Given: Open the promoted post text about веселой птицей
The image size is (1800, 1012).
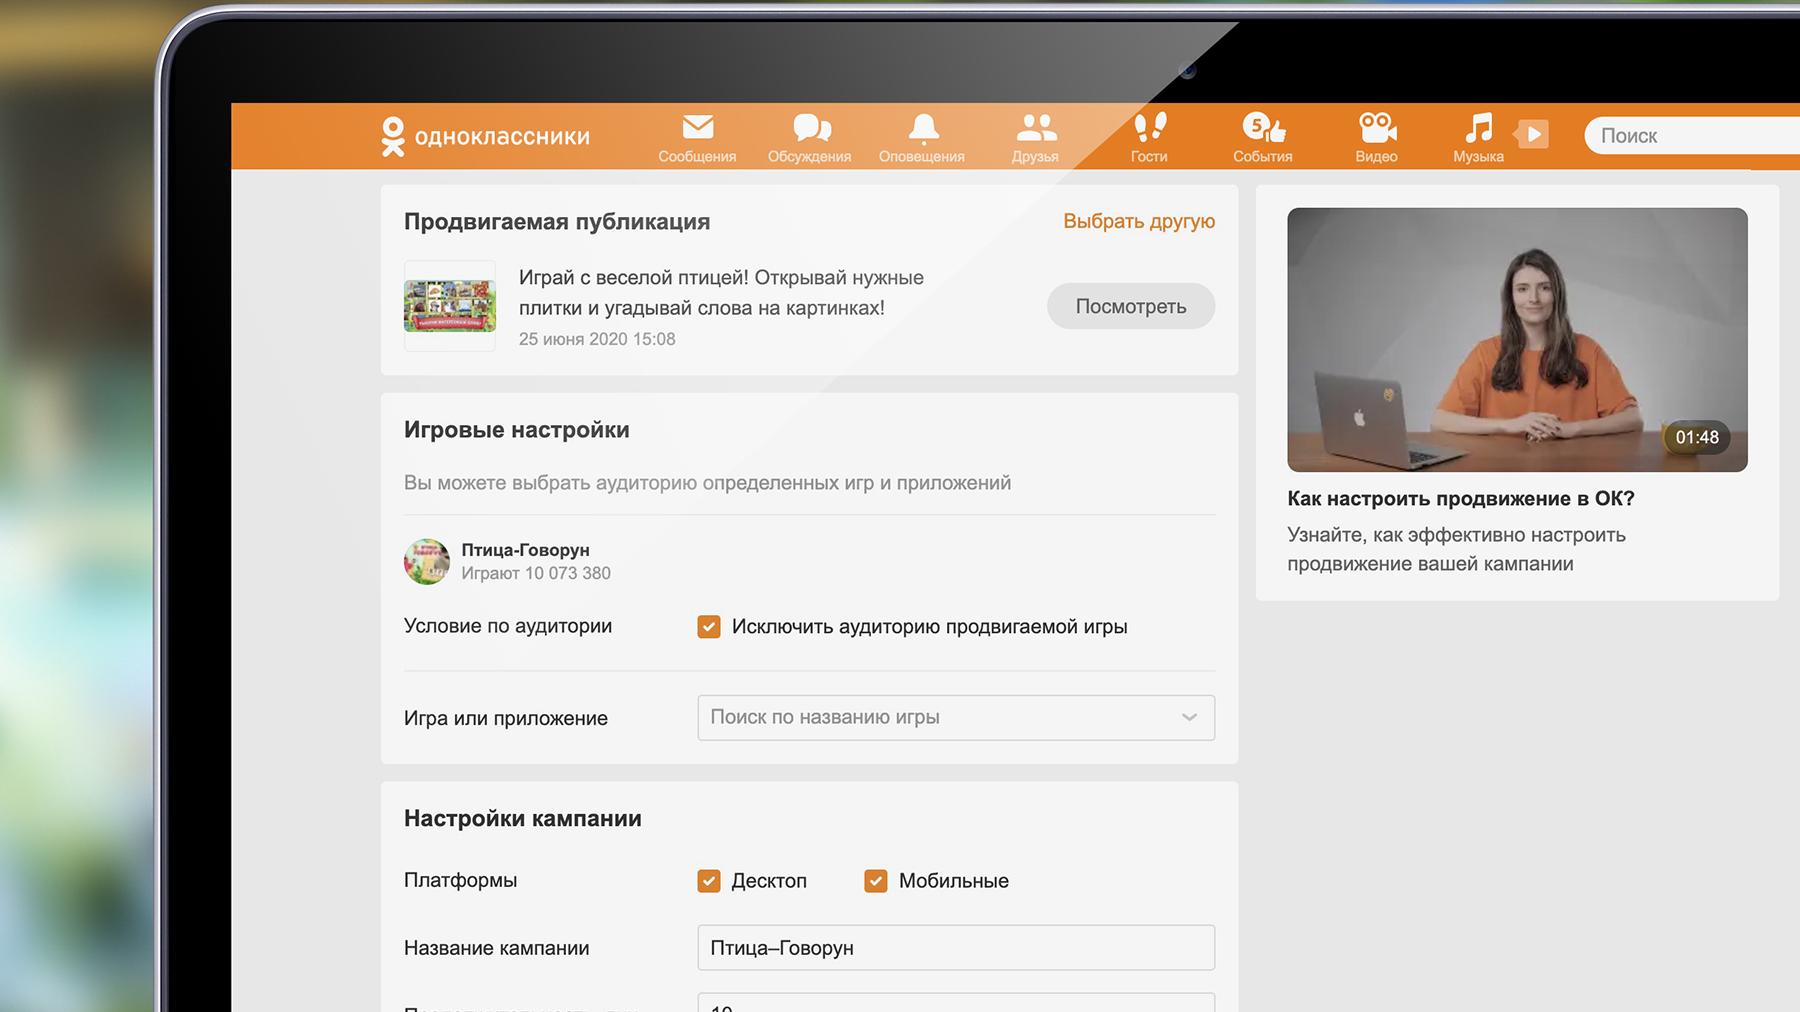Looking at the screenshot, I should click(721, 292).
